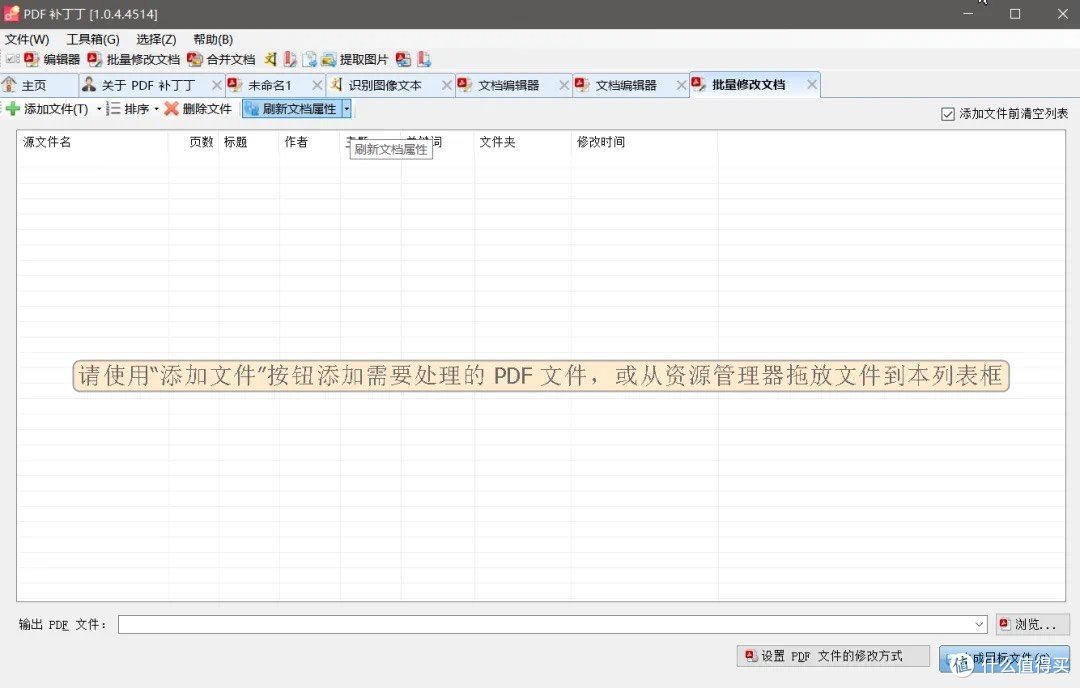Viewport: 1080px width, 688px height.
Task: Click the 删除文件 red X icon
Action: (x=171, y=109)
